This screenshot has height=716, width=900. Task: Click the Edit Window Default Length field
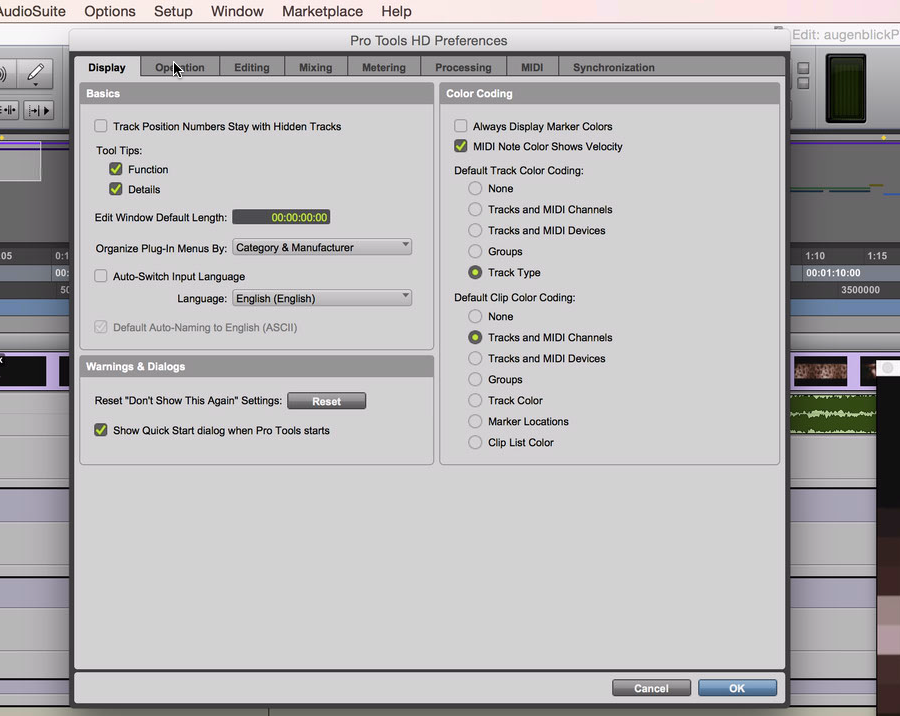(x=281, y=217)
